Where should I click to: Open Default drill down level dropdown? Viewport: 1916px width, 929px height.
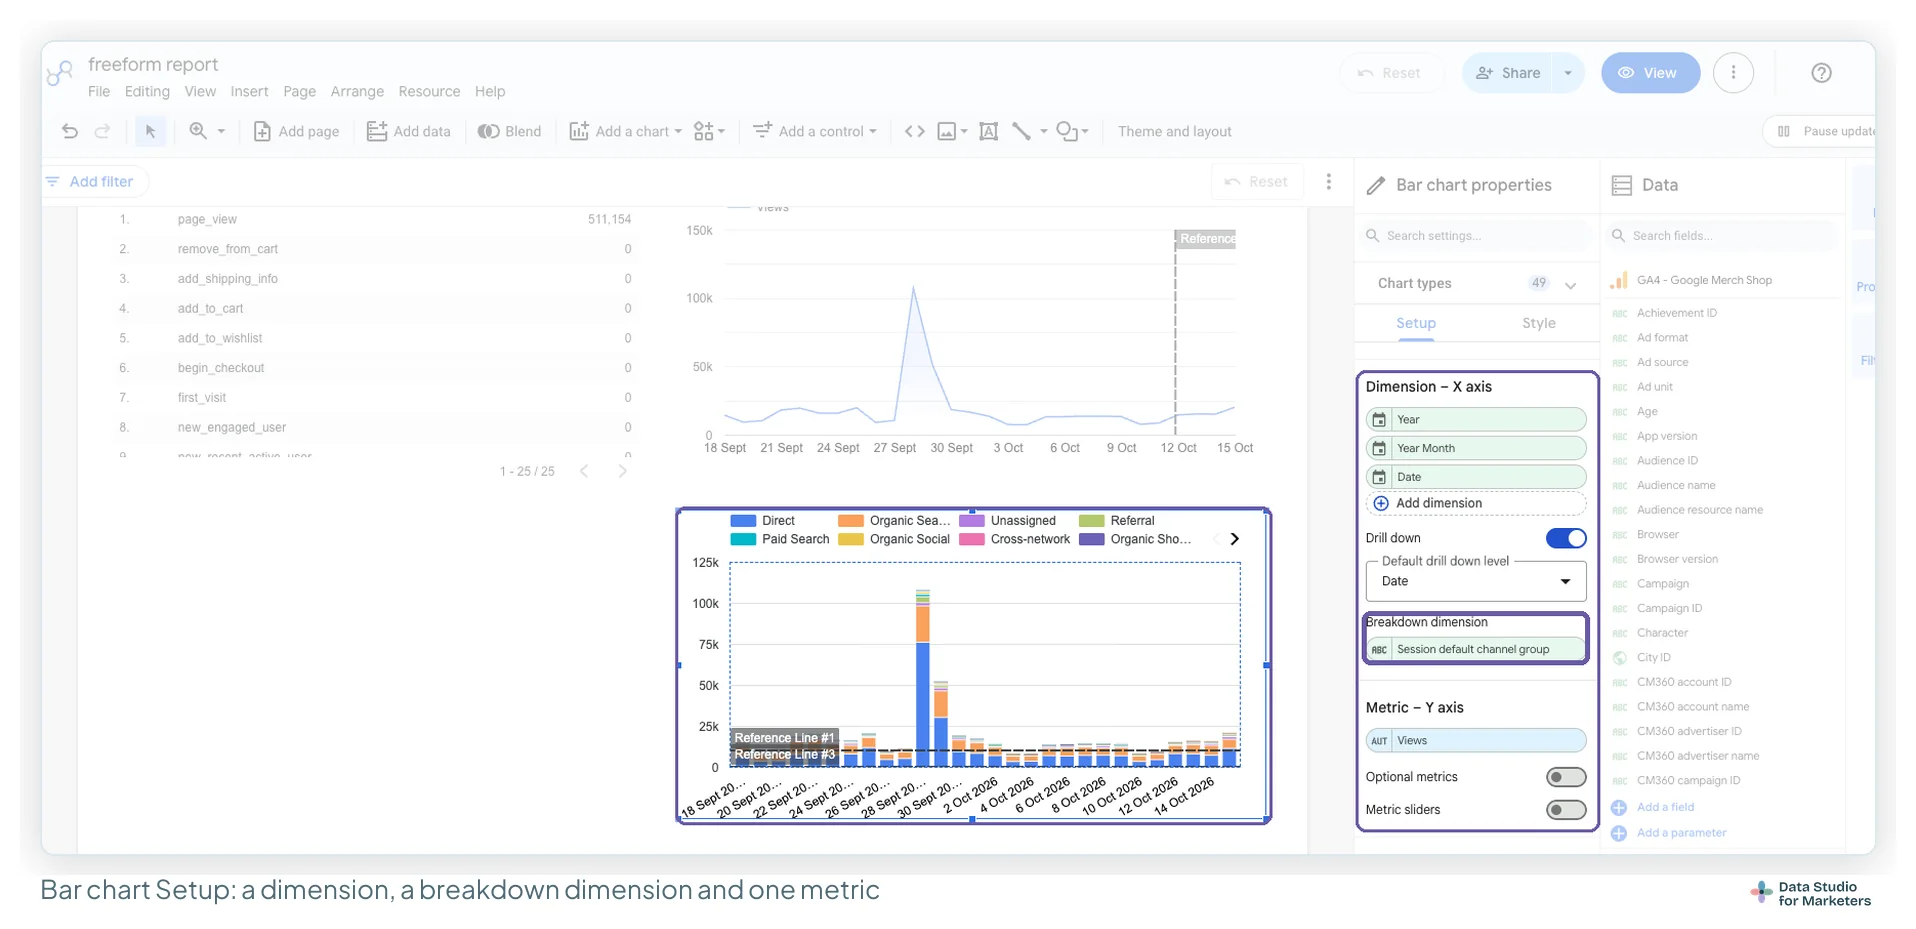coord(1476,581)
